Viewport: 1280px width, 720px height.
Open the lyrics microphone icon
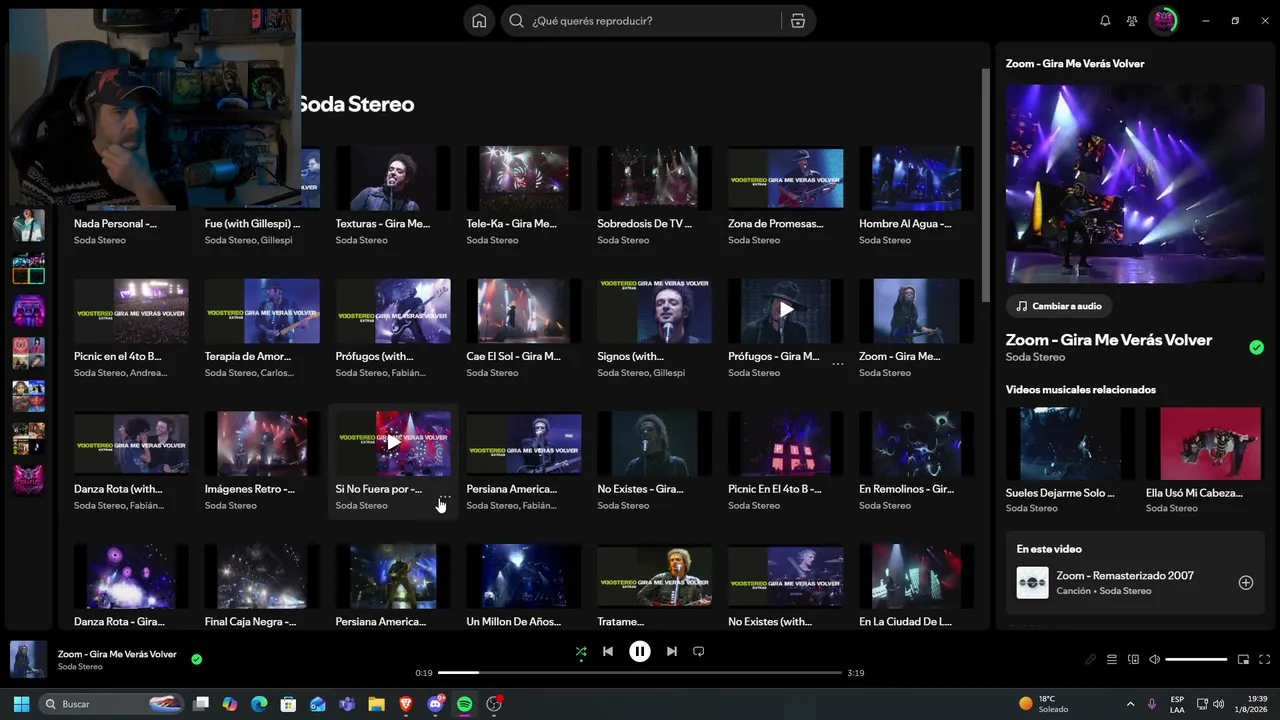[x=1091, y=660]
